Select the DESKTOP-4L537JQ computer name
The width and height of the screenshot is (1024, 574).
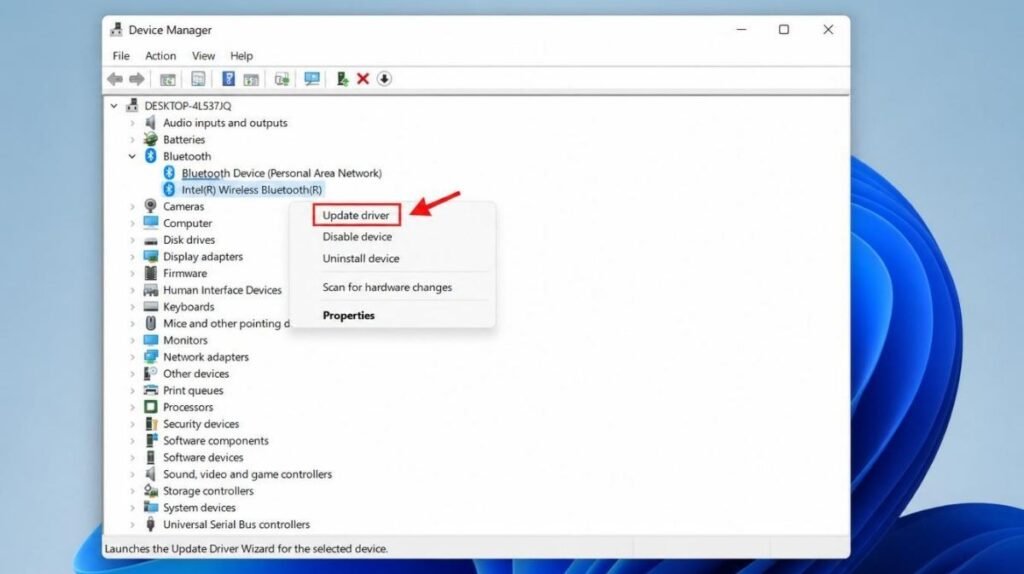pos(187,106)
